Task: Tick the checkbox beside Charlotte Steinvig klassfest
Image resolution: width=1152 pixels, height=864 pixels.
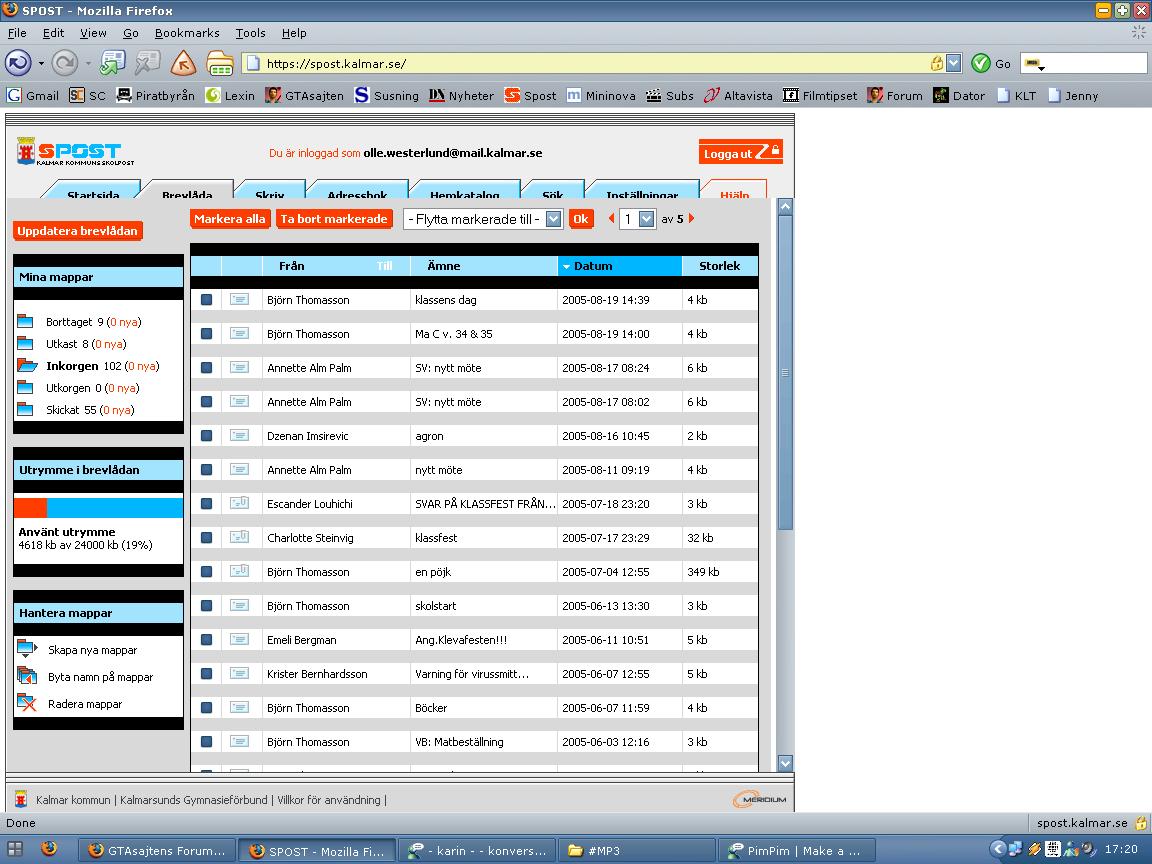Action: click(206, 538)
